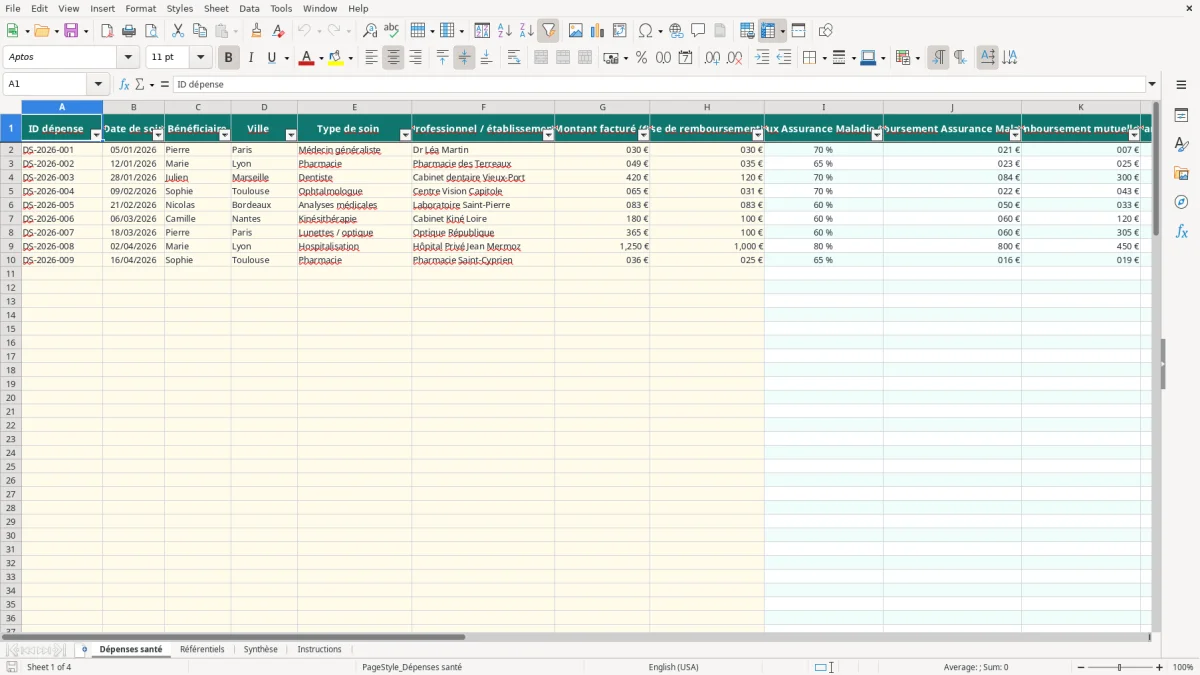Viewport: 1200px width, 675px height.
Task: Click the Increase Indent icon
Action: [762, 58]
